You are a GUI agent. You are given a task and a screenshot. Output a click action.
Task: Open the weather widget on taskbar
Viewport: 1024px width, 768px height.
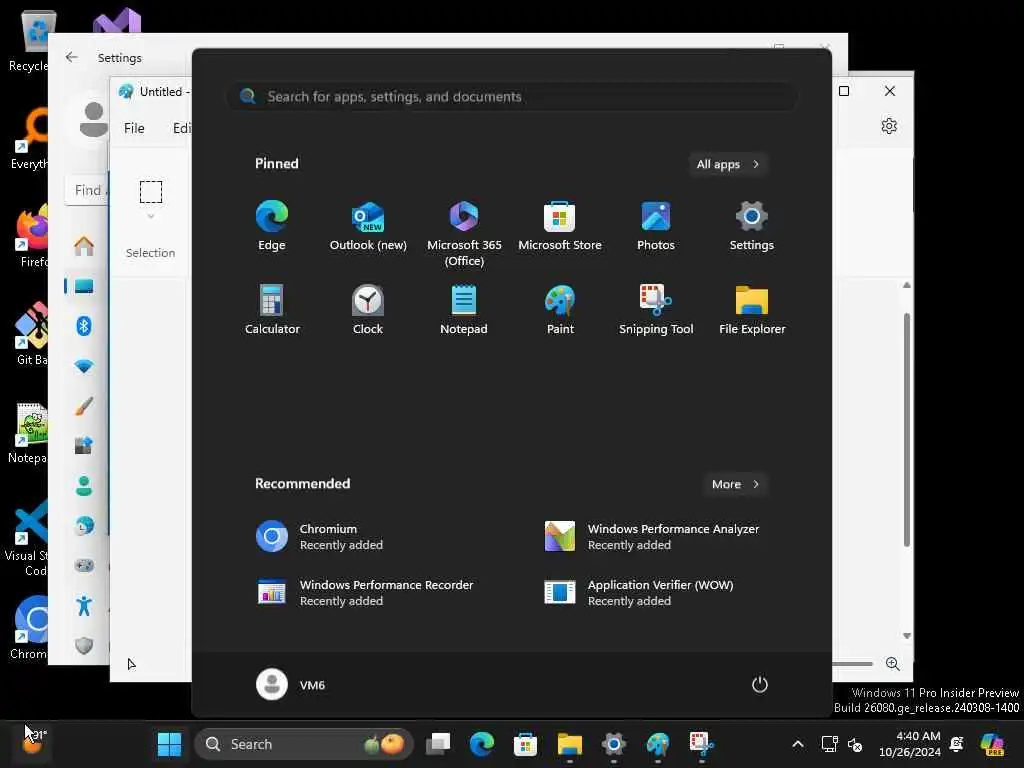[33, 741]
